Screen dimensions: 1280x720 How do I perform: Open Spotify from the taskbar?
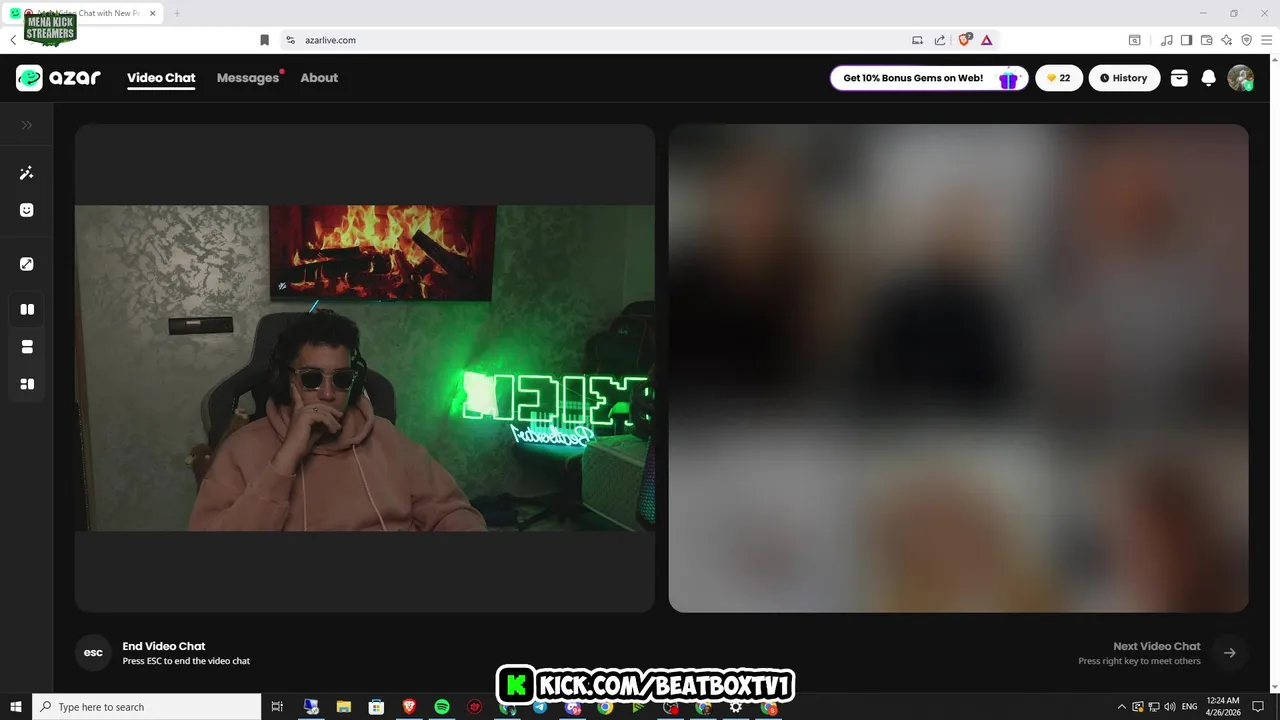click(442, 707)
